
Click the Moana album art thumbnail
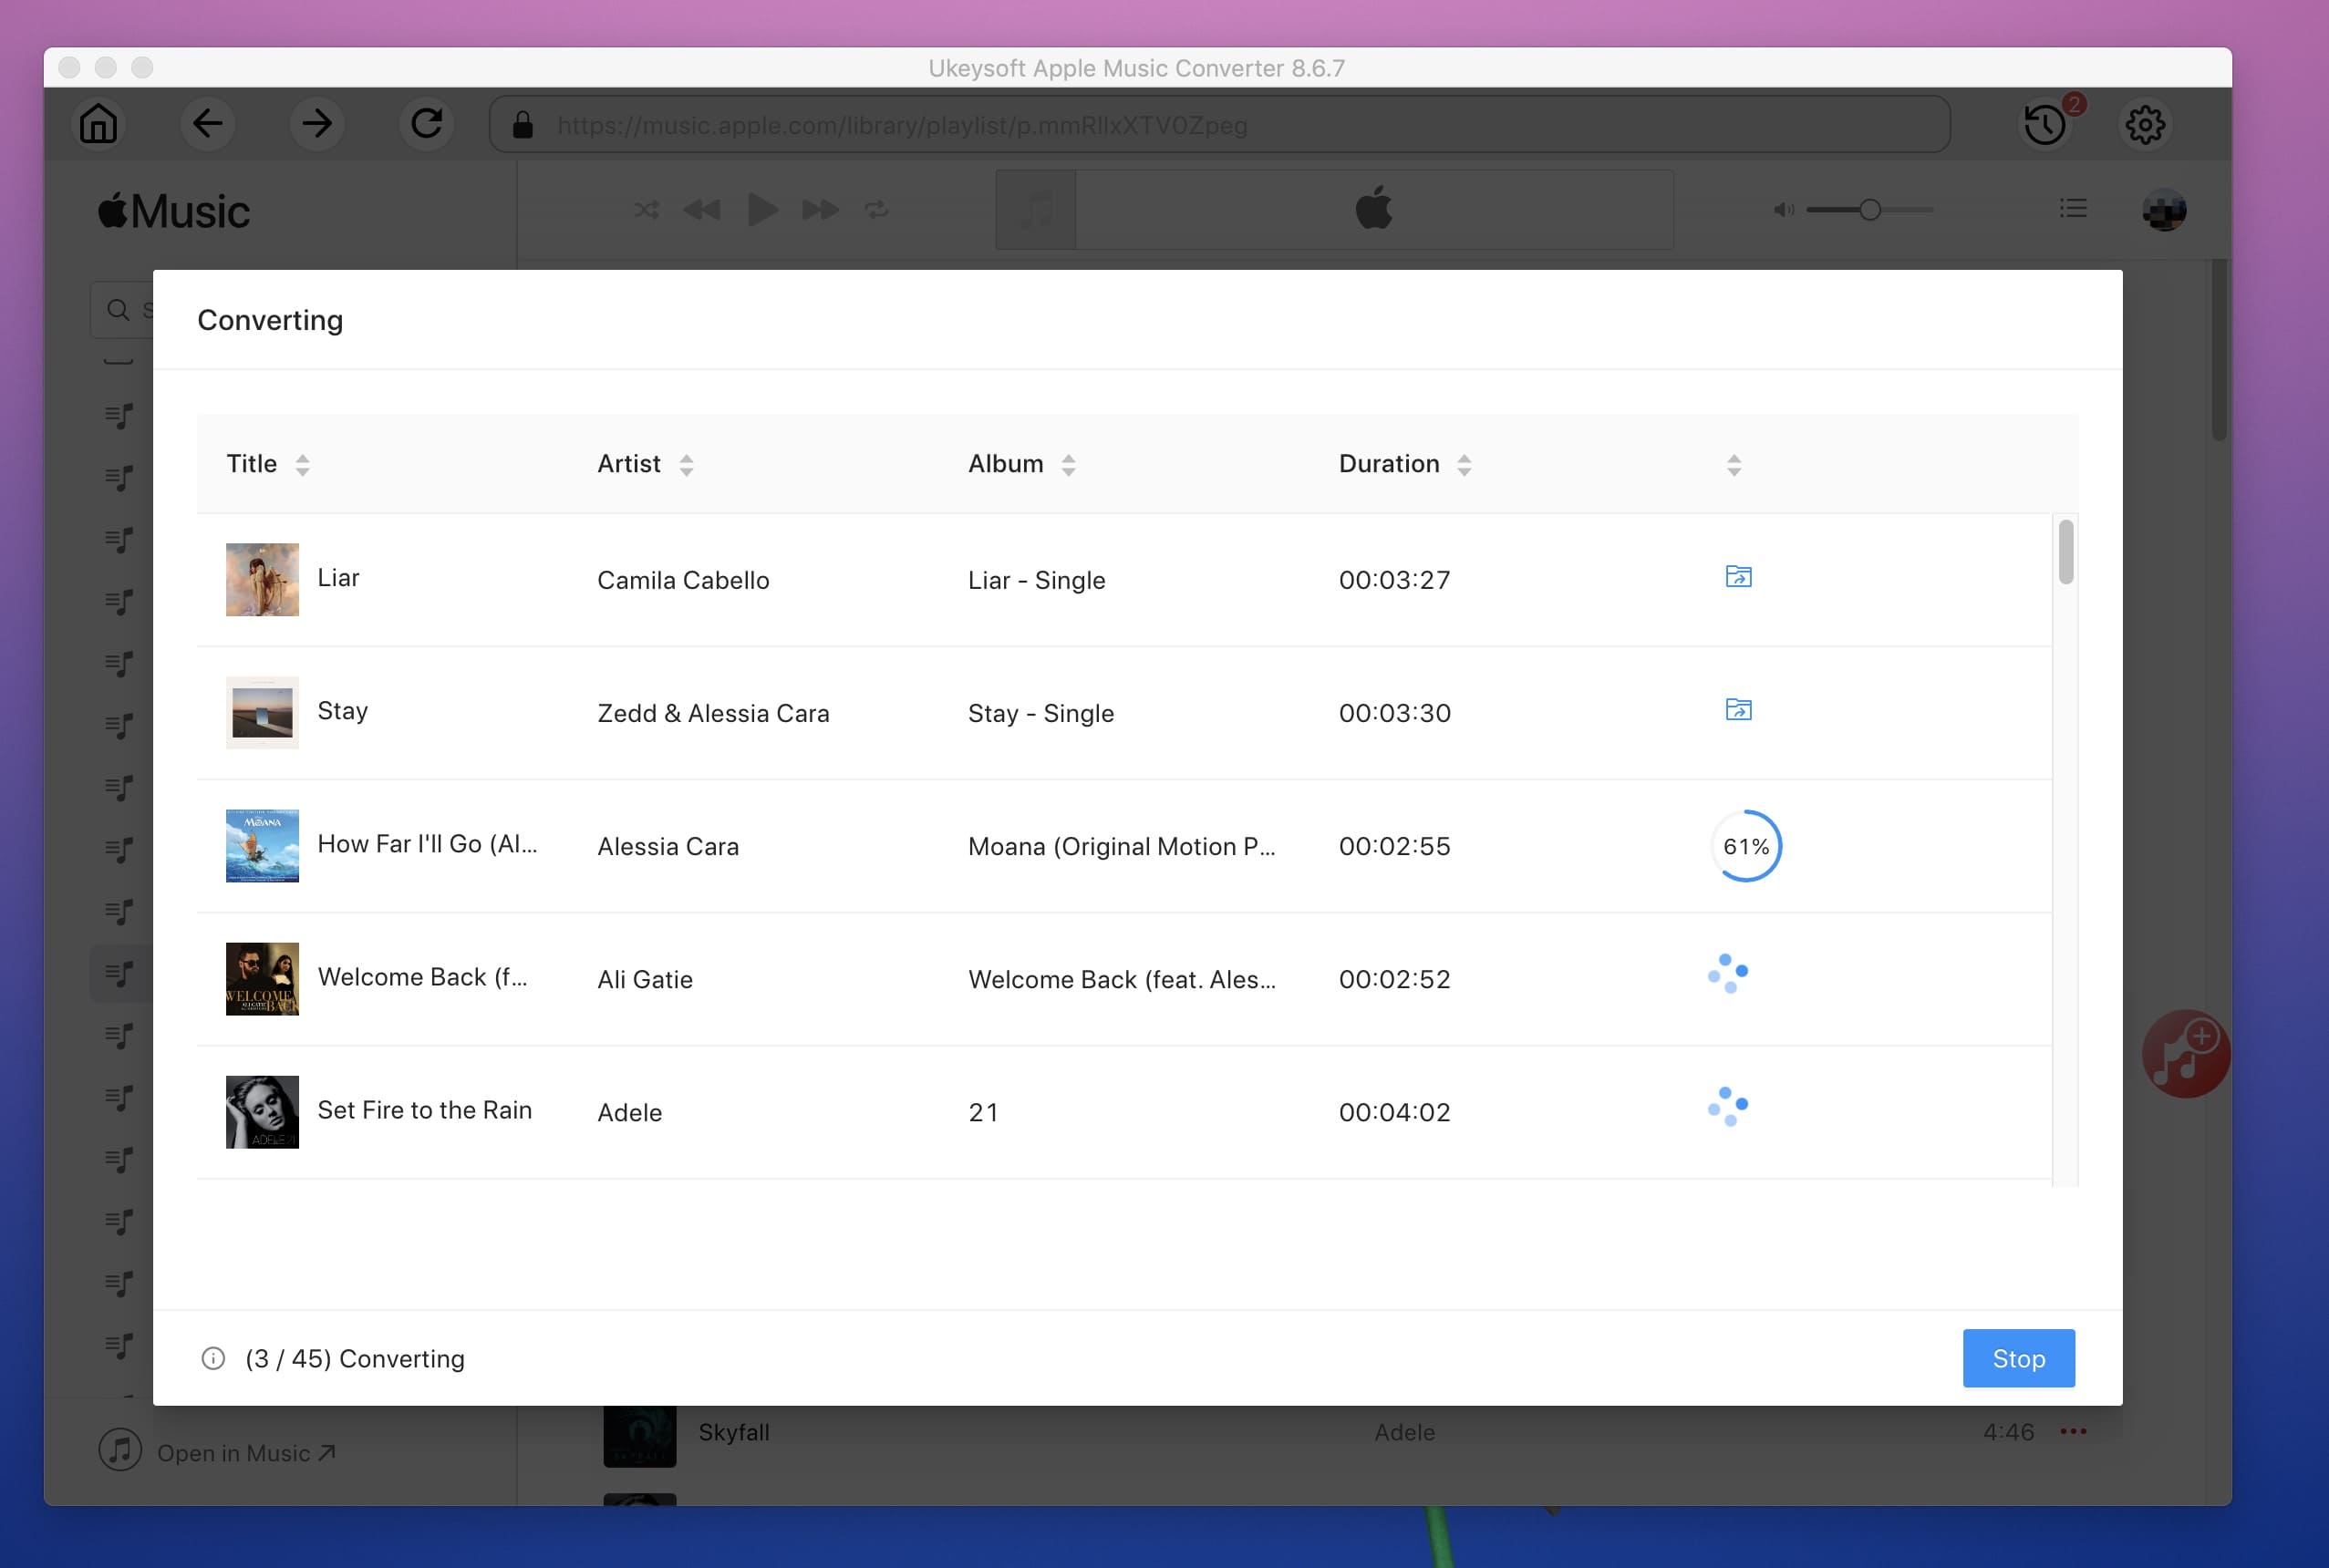click(261, 845)
